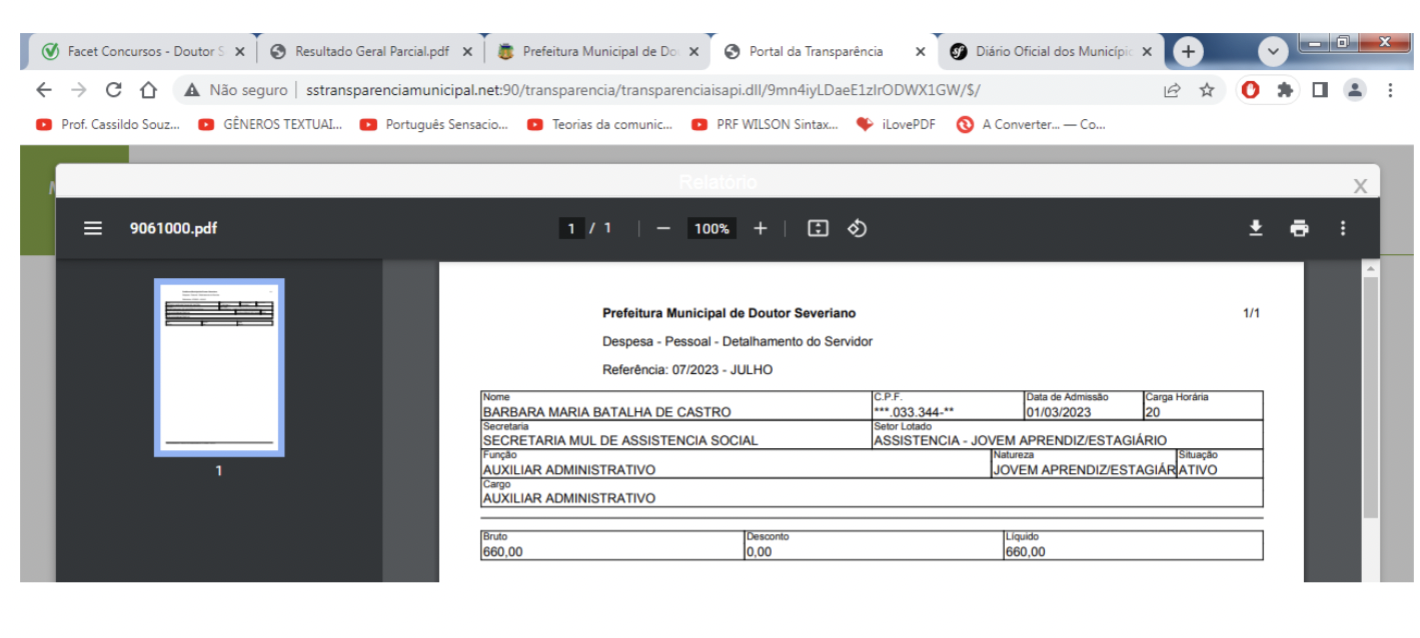Screen dimensions: 1420x638
Task: Close the Relatório dialog
Action: [x=1360, y=186]
